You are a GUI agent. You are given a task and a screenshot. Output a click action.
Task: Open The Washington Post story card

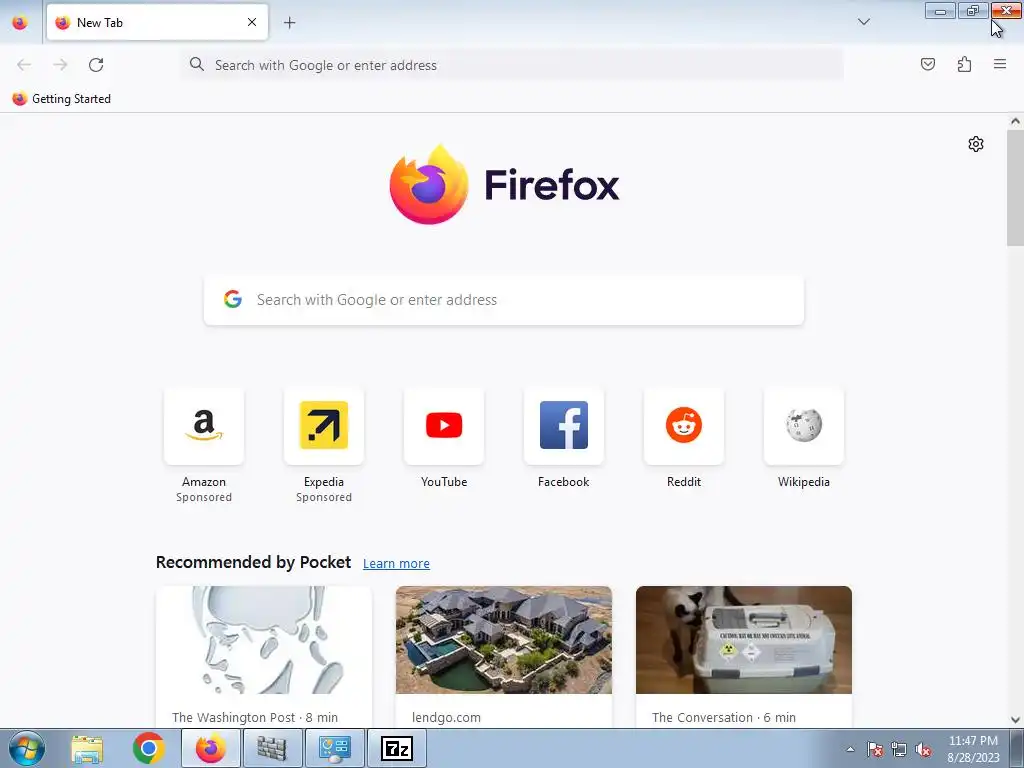pyautogui.click(x=264, y=656)
